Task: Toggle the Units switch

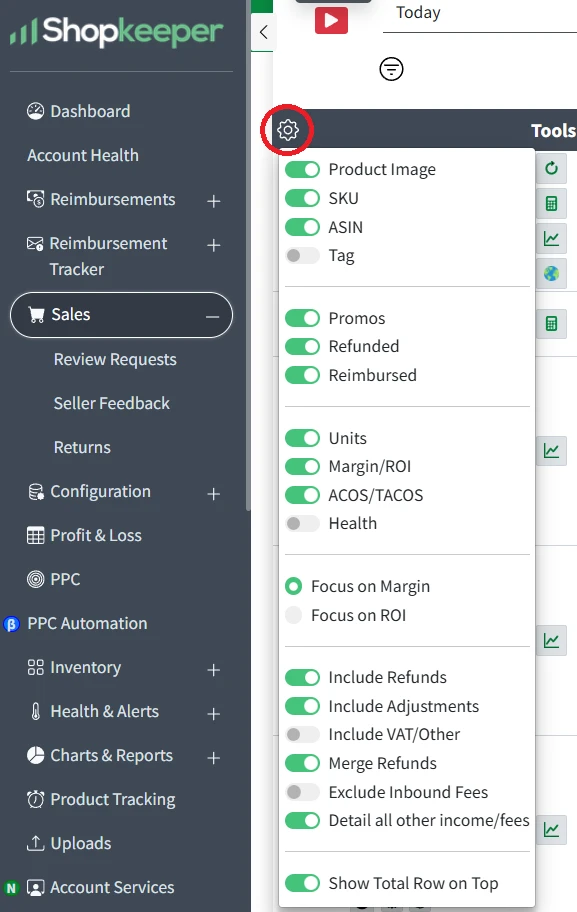Action: point(302,438)
